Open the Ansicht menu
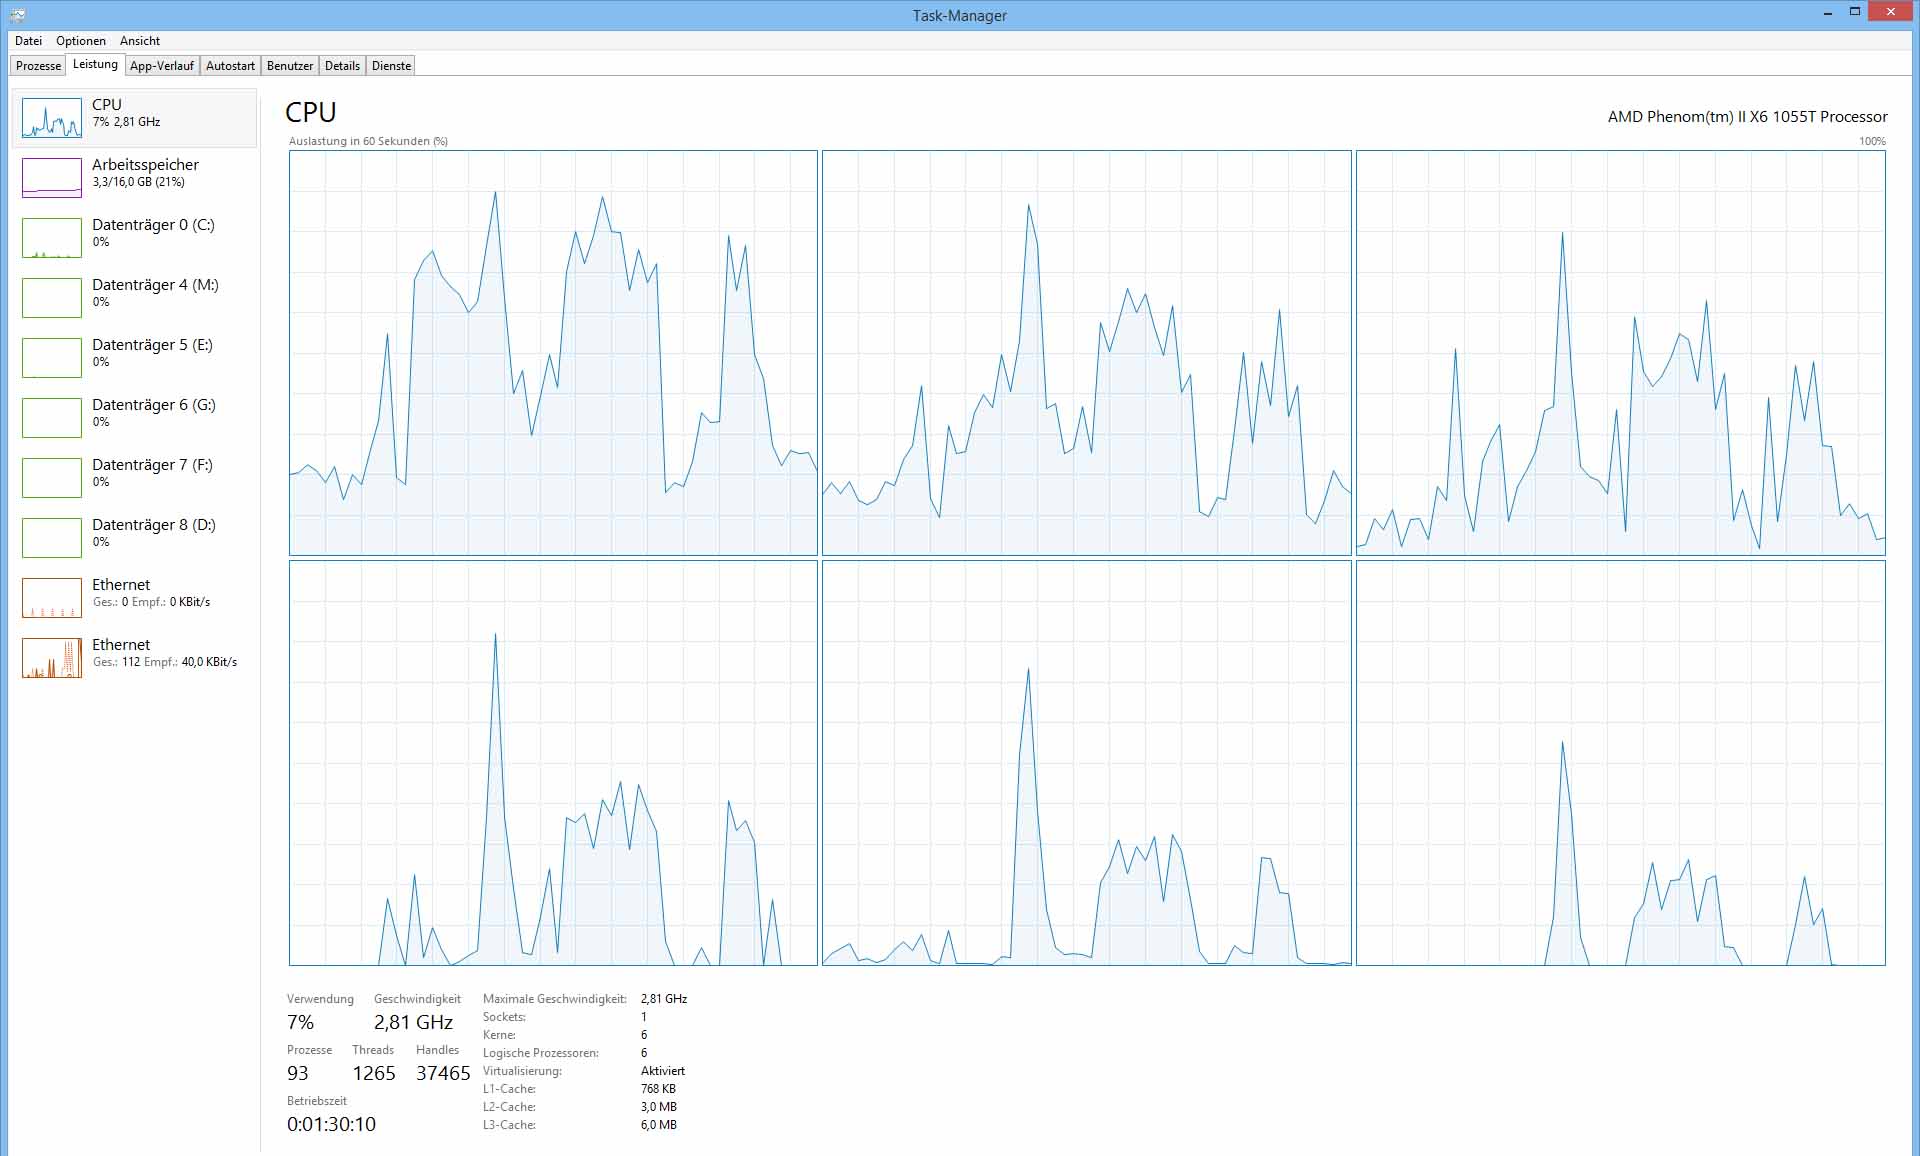The image size is (1920, 1156). pyautogui.click(x=140, y=41)
